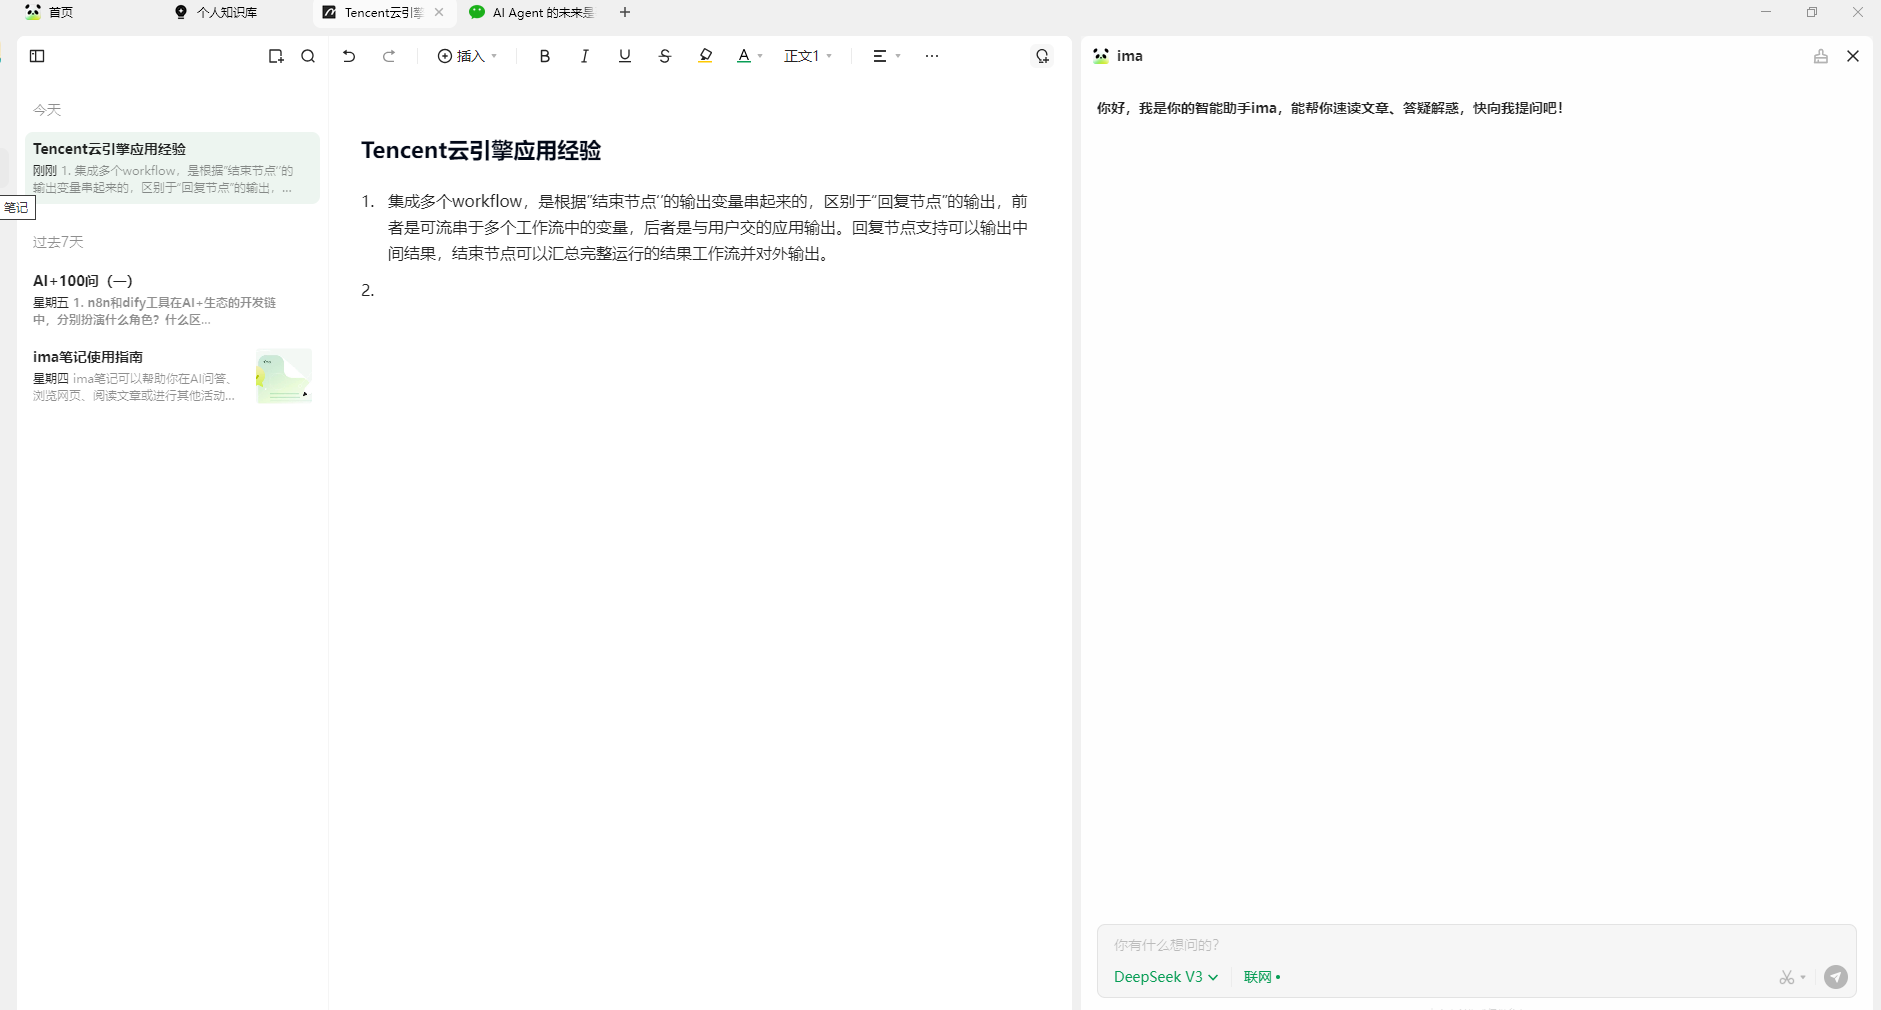The width and height of the screenshot is (1881, 1010).
Task: Apply strikethrough formatting
Action: click(665, 56)
